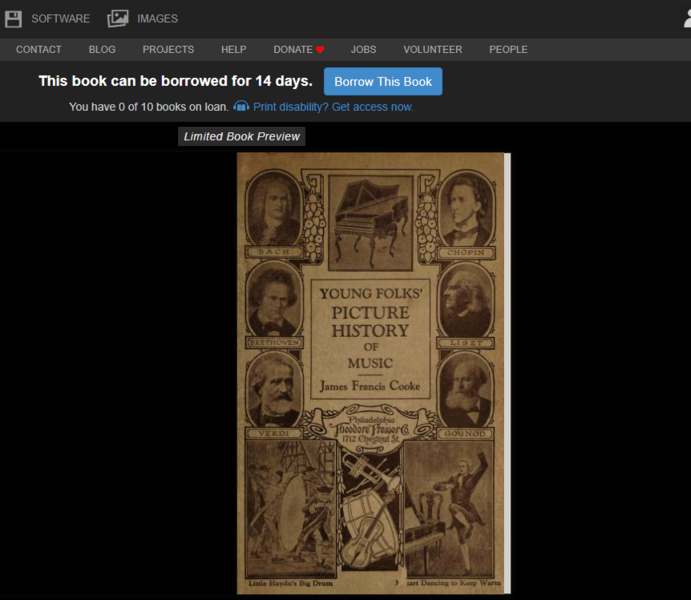
Task: Open the Projects menu item
Action: pyautogui.click(x=168, y=49)
